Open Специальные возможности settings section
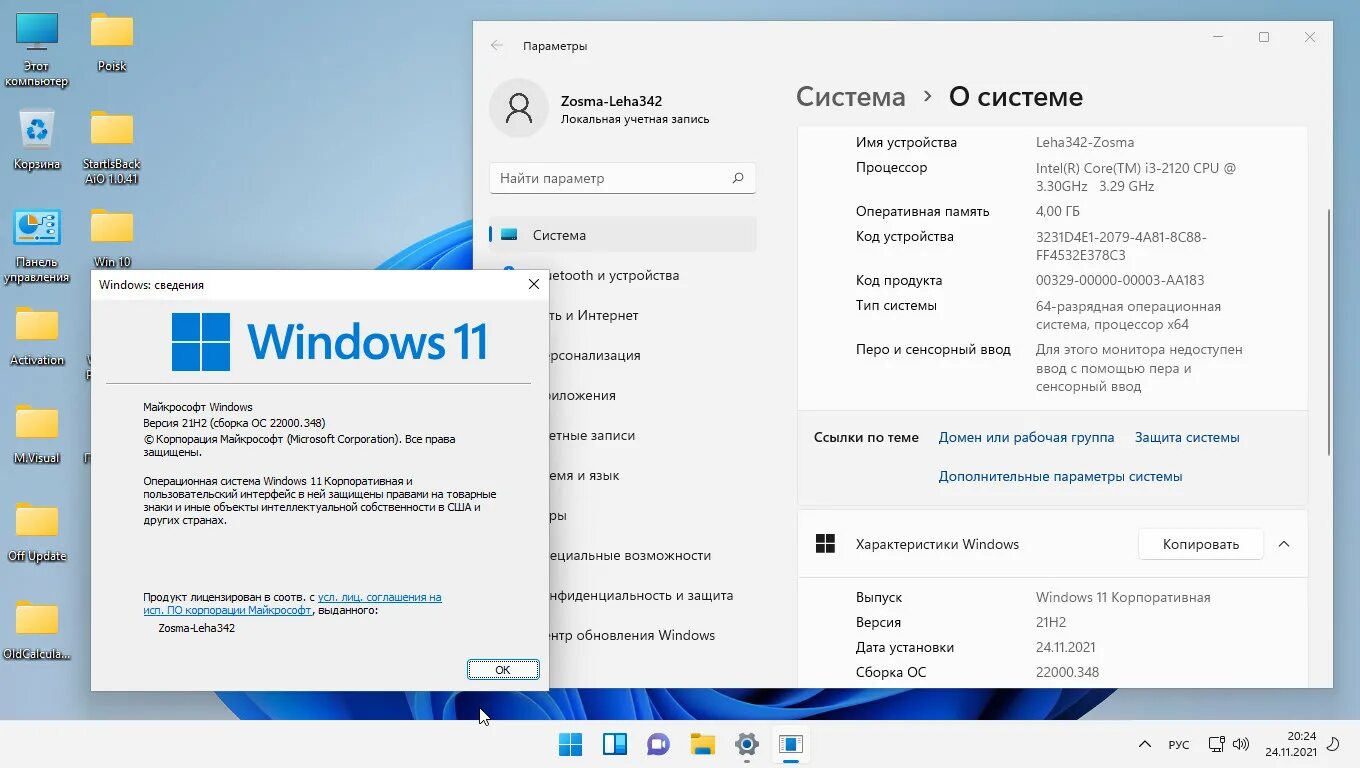Viewport: 1360px width, 768px height. [622, 555]
